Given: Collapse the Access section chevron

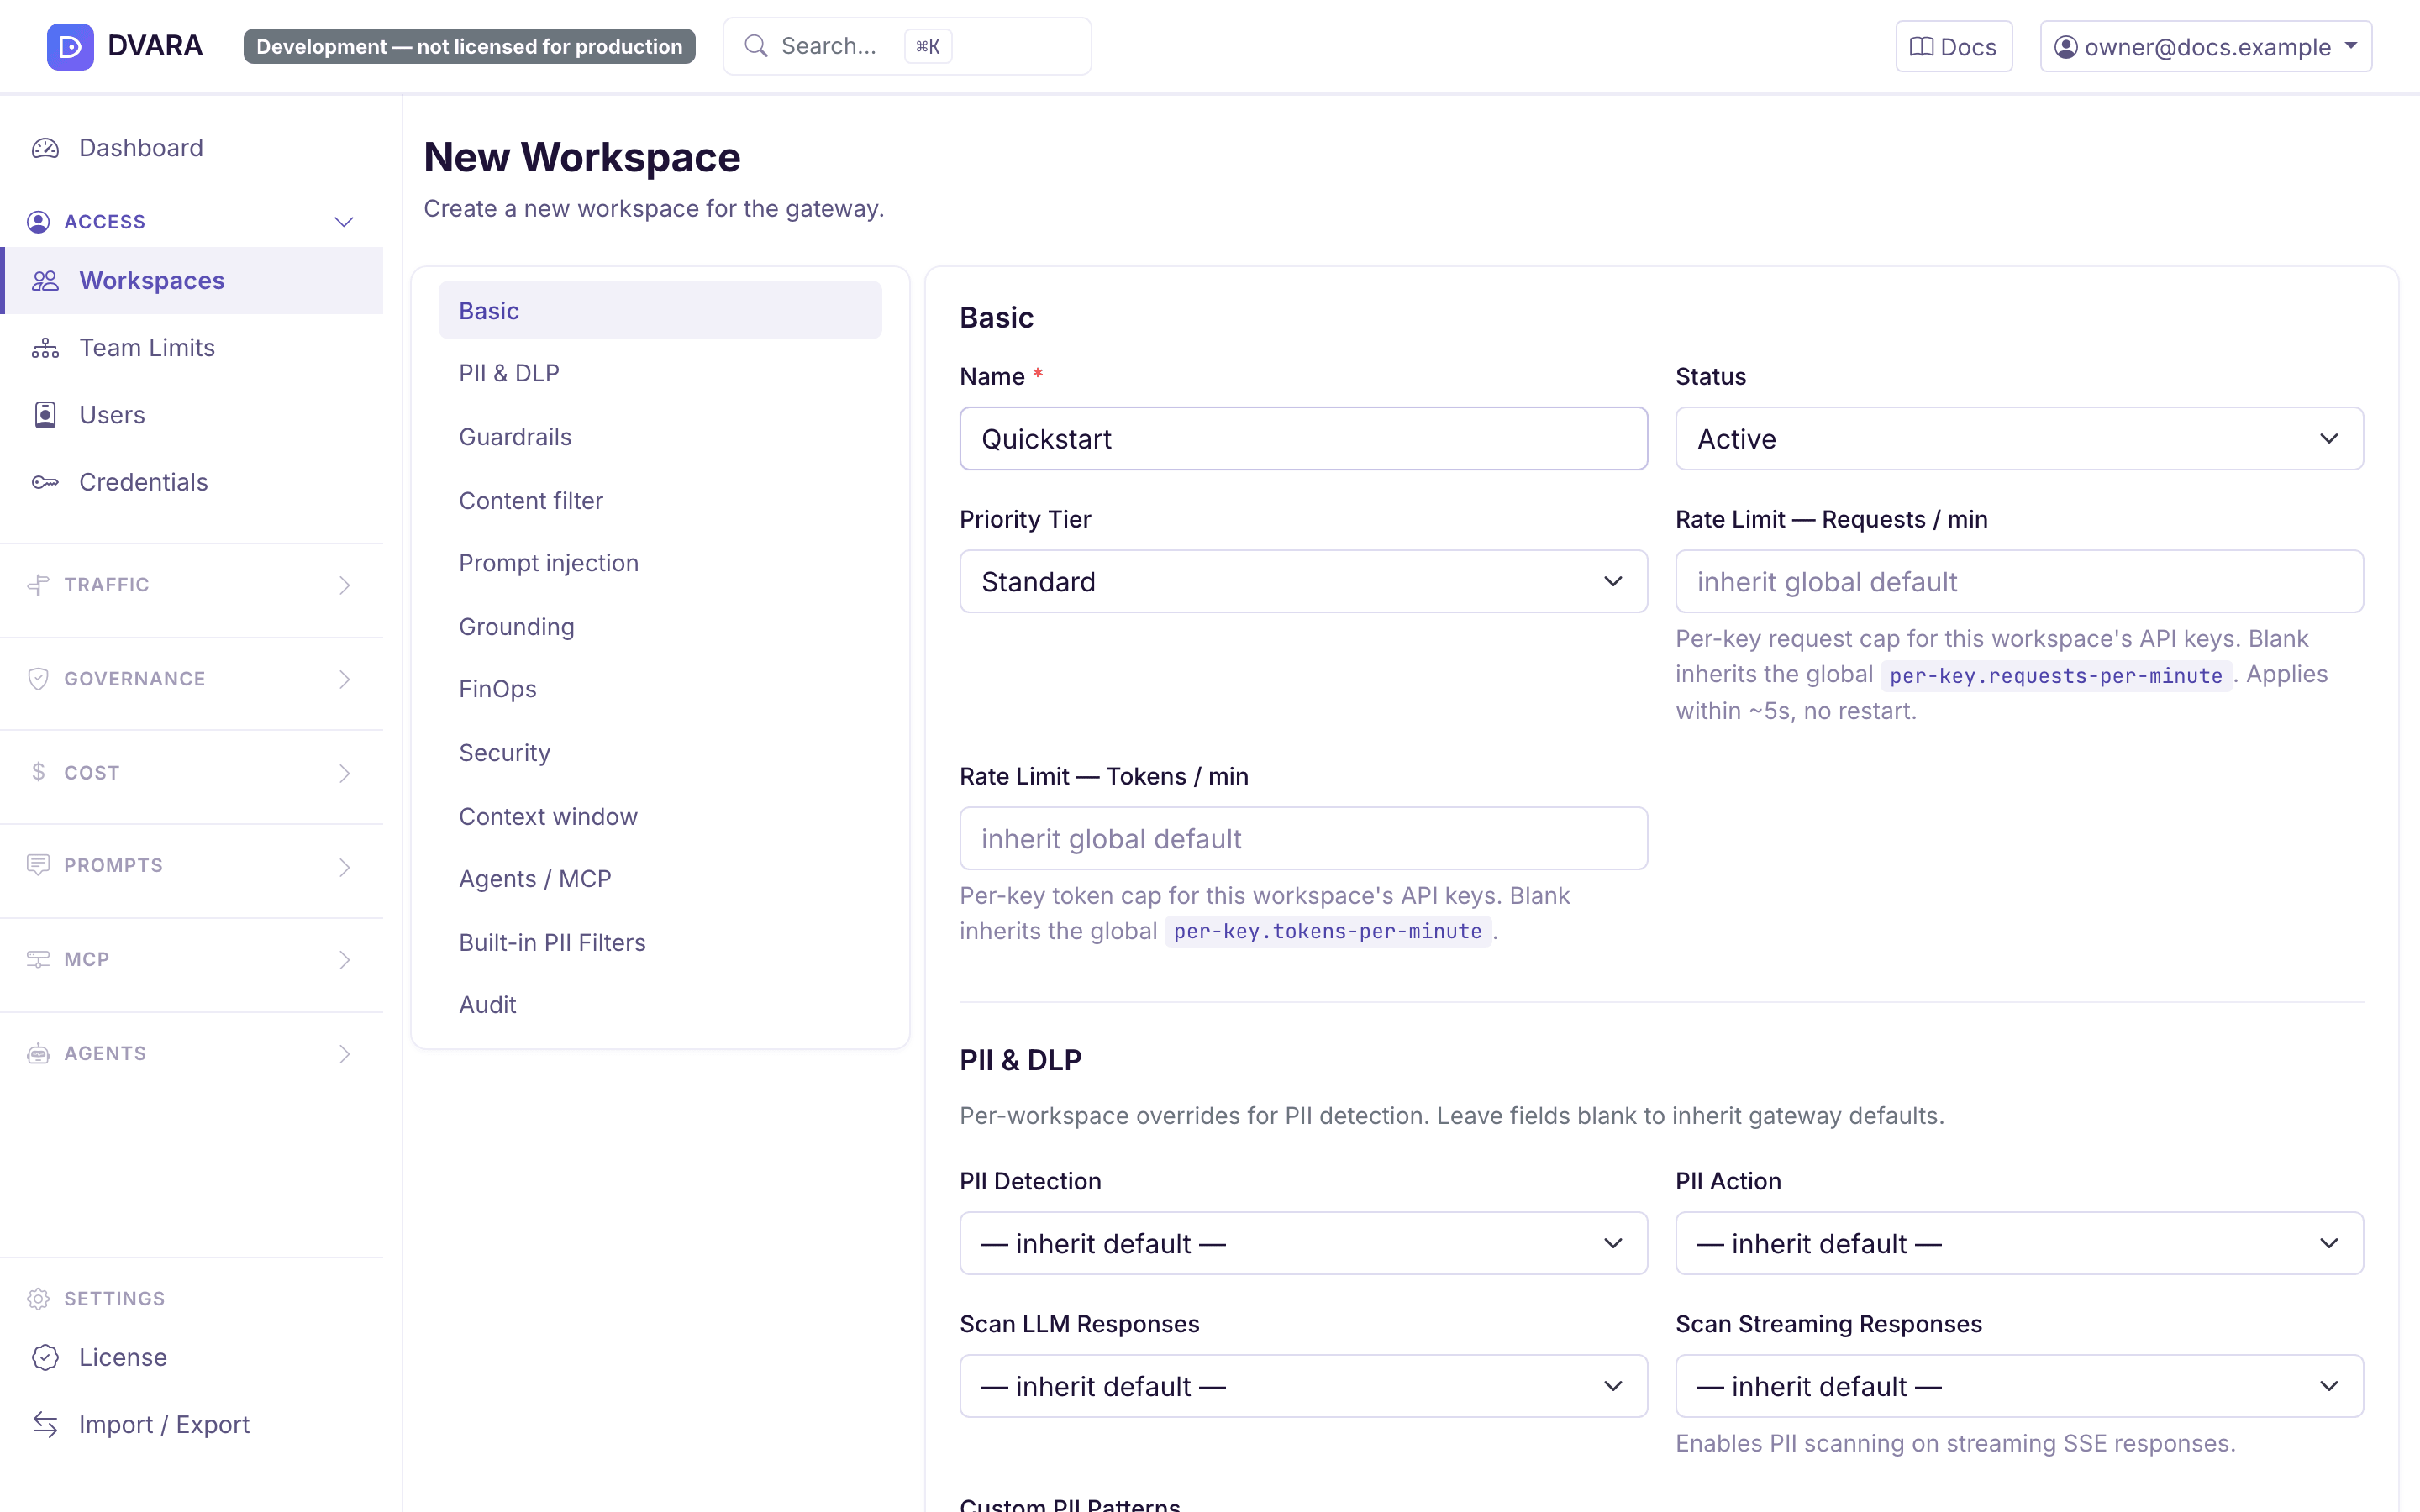Looking at the screenshot, I should [344, 222].
